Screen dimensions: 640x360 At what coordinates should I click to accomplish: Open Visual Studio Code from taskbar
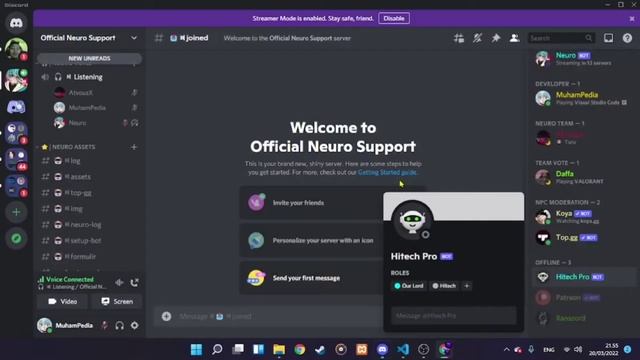pos(403,349)
